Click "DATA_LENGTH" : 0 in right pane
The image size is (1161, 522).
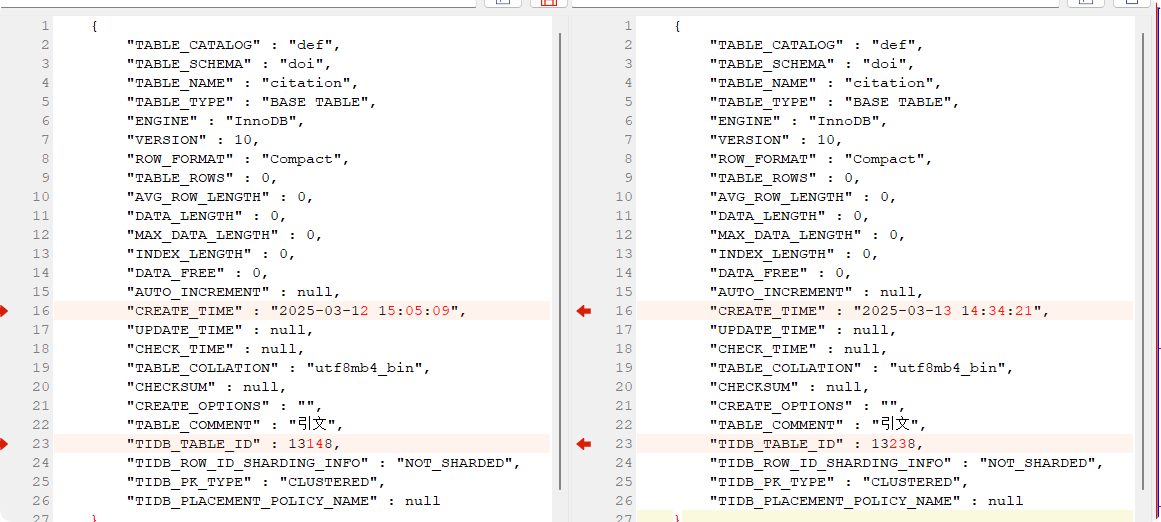coord(789,215)
